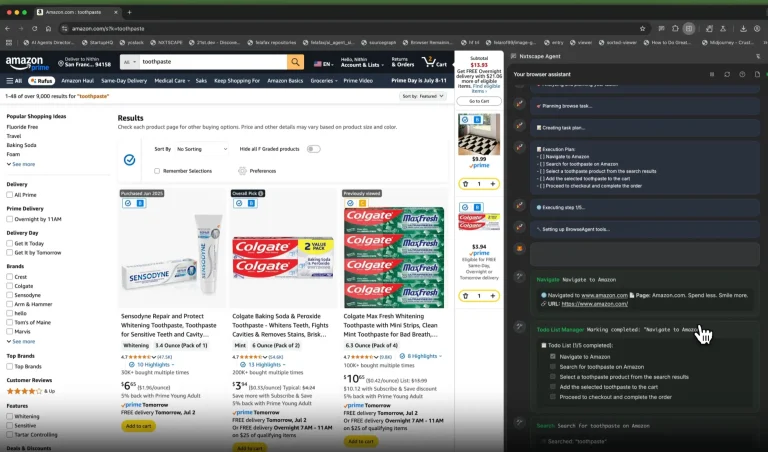Click the toothpaste search input field

pos(213,62)
